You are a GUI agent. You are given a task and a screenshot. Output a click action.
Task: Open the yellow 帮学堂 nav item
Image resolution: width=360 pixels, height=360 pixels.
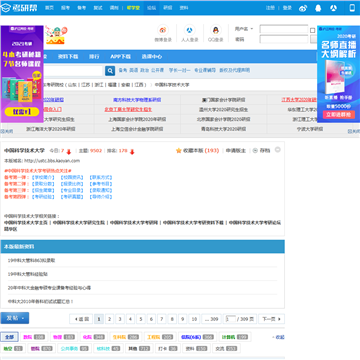133,8
